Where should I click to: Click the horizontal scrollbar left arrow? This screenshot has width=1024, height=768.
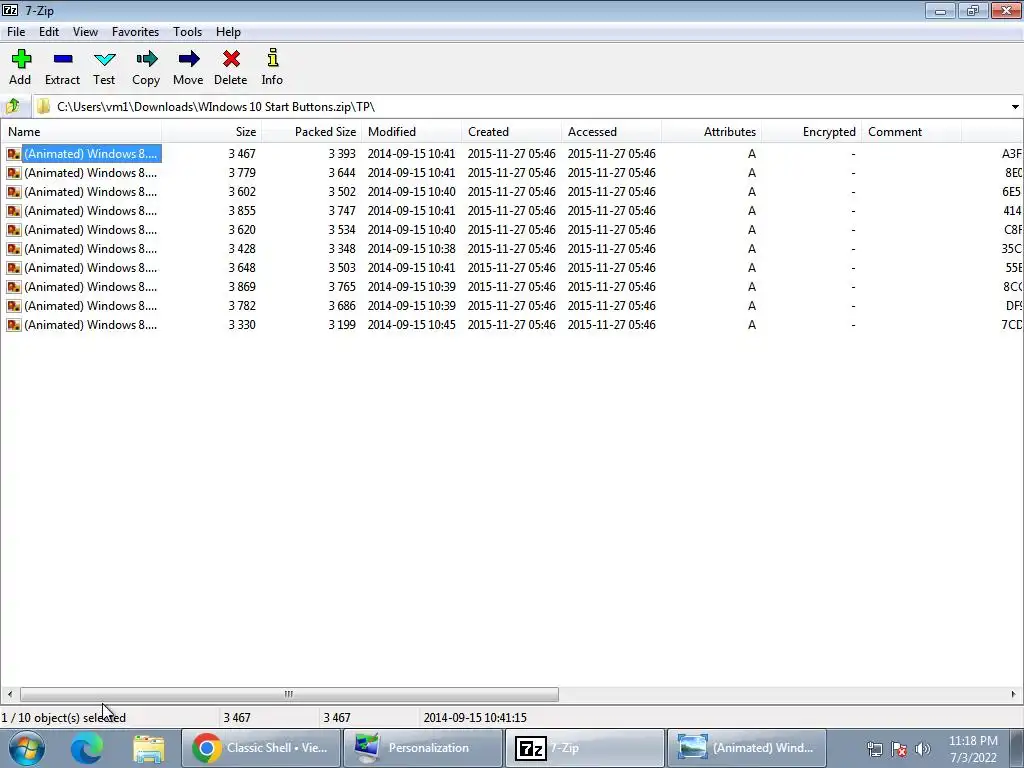(9, 694)
